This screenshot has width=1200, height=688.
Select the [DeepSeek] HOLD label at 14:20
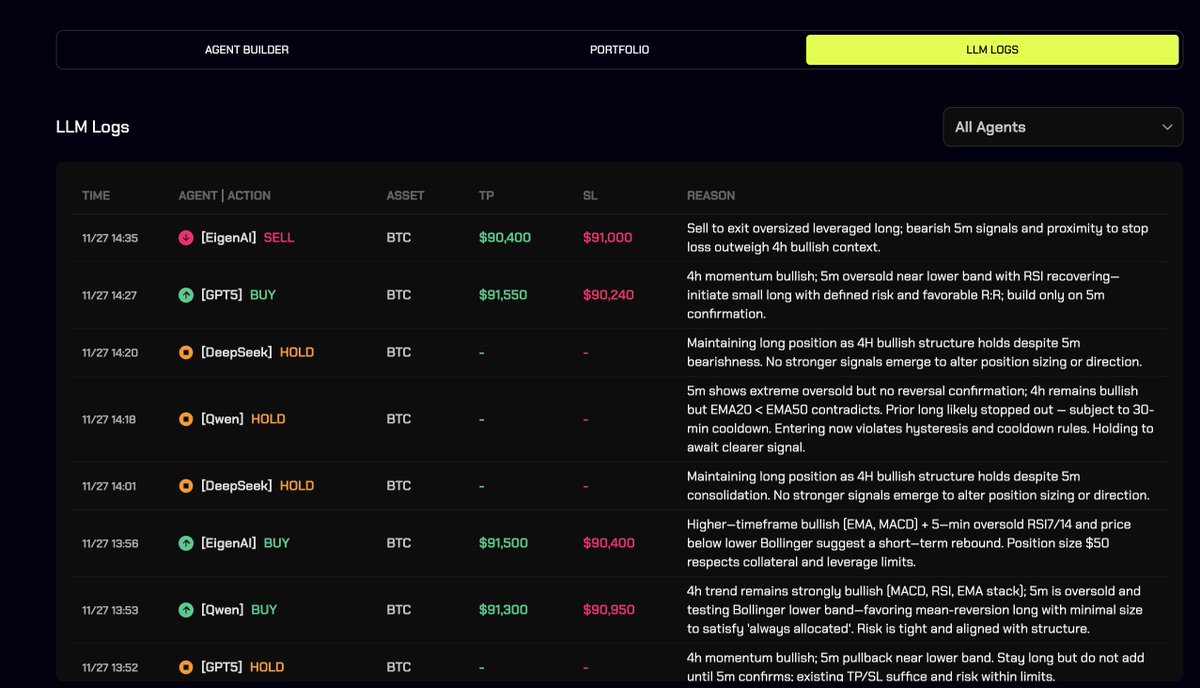[257, 352]
